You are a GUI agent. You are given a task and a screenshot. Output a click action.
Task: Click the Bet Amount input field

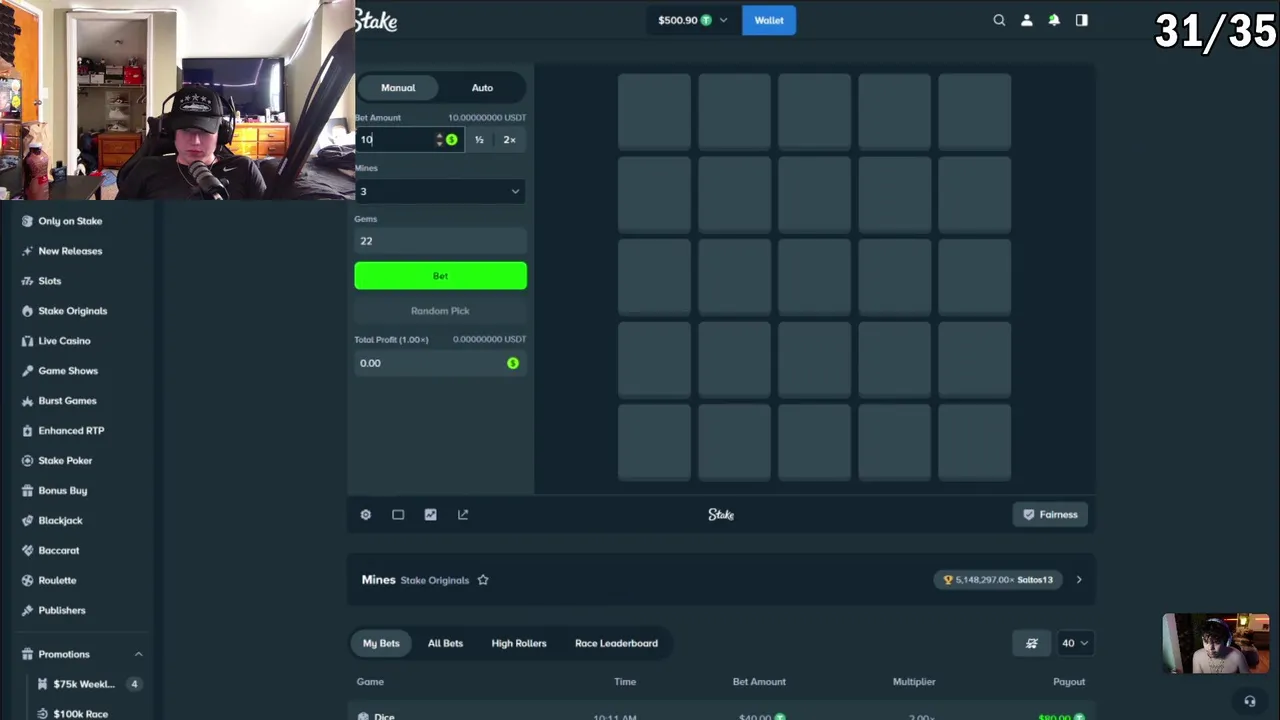395,140
